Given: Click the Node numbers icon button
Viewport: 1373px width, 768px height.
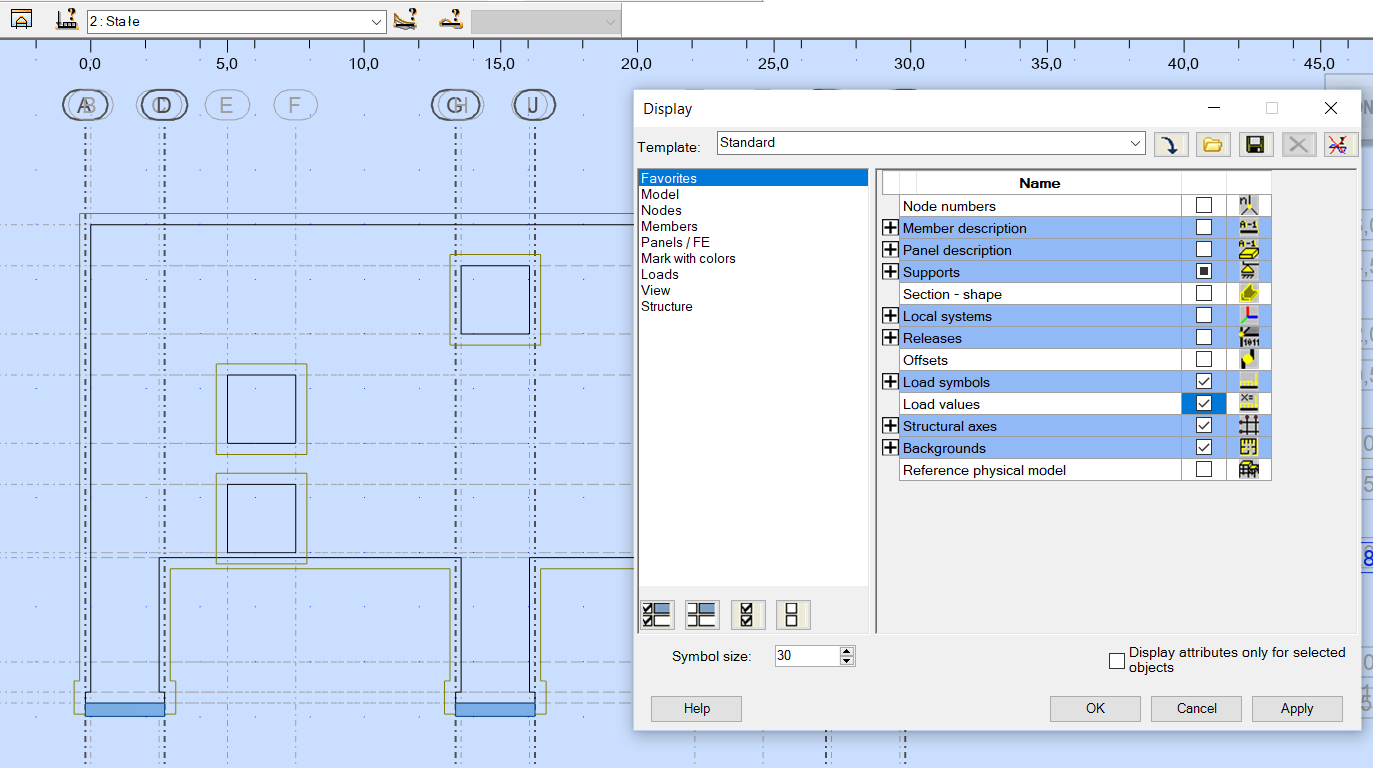Looking at the screenshot, I should click(x=1250, y=205).
